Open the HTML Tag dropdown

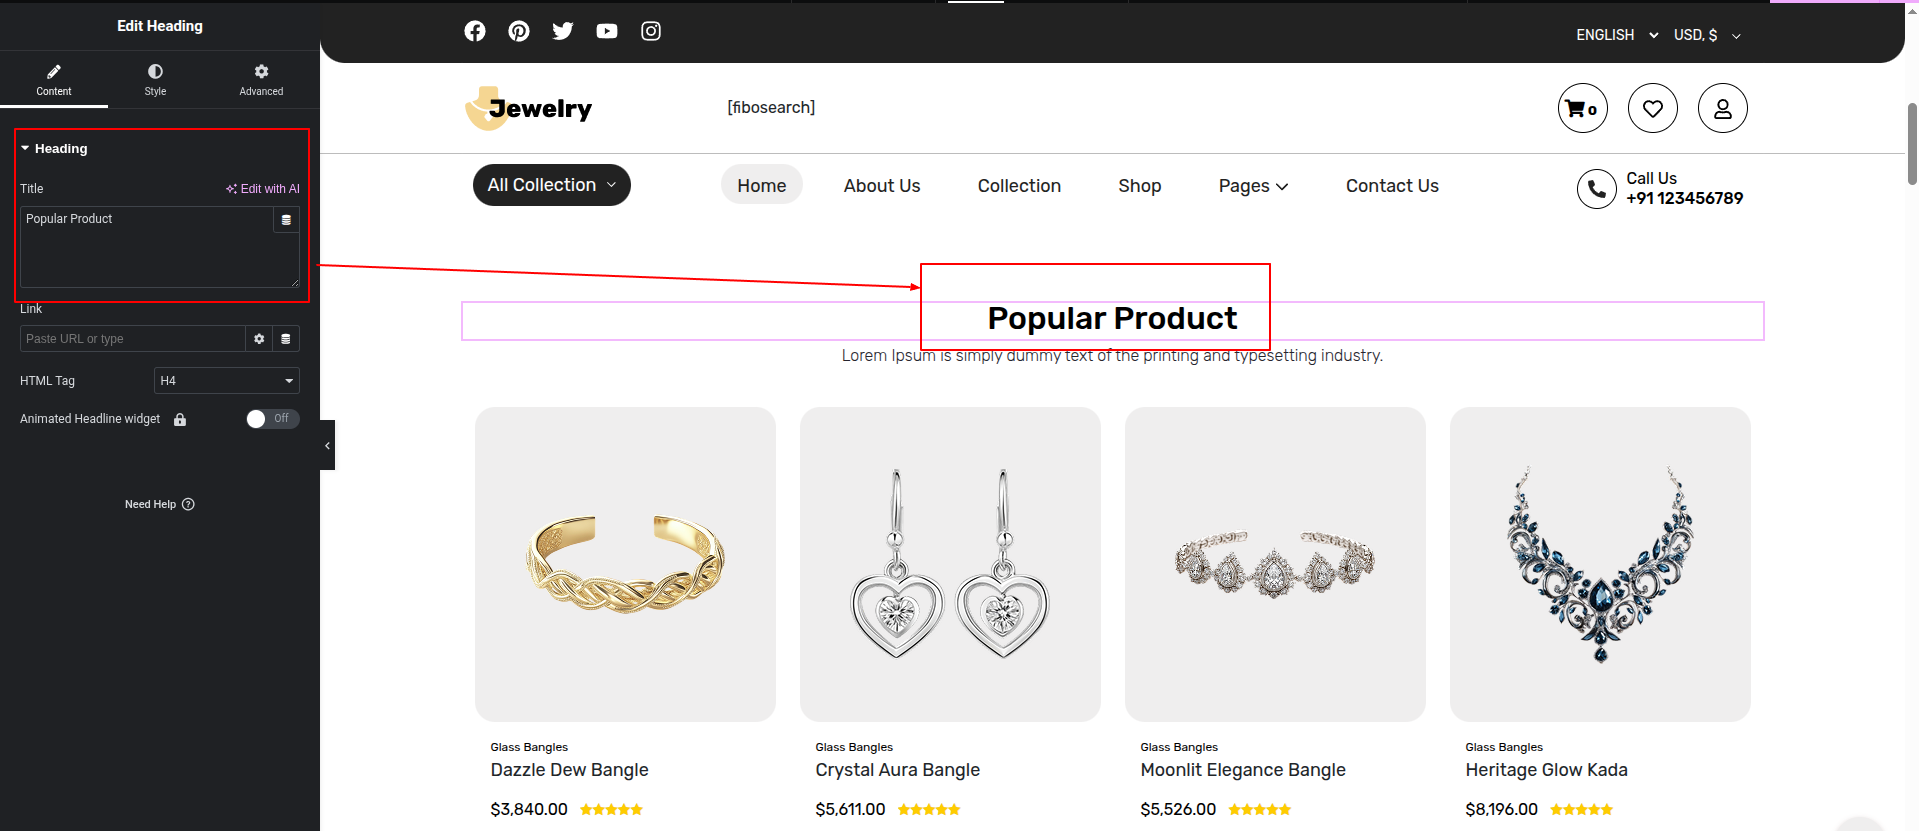tap(226, 381)
